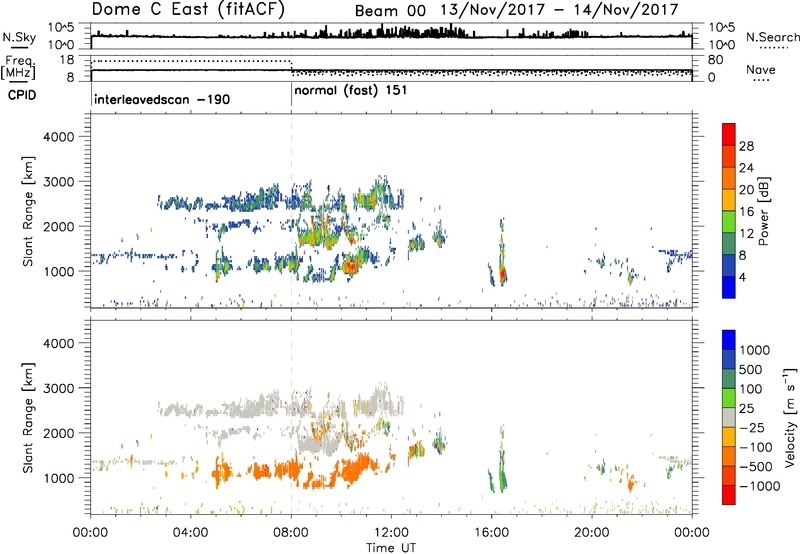
Task: Click the N.Search legend label
Action: point(773,37)
